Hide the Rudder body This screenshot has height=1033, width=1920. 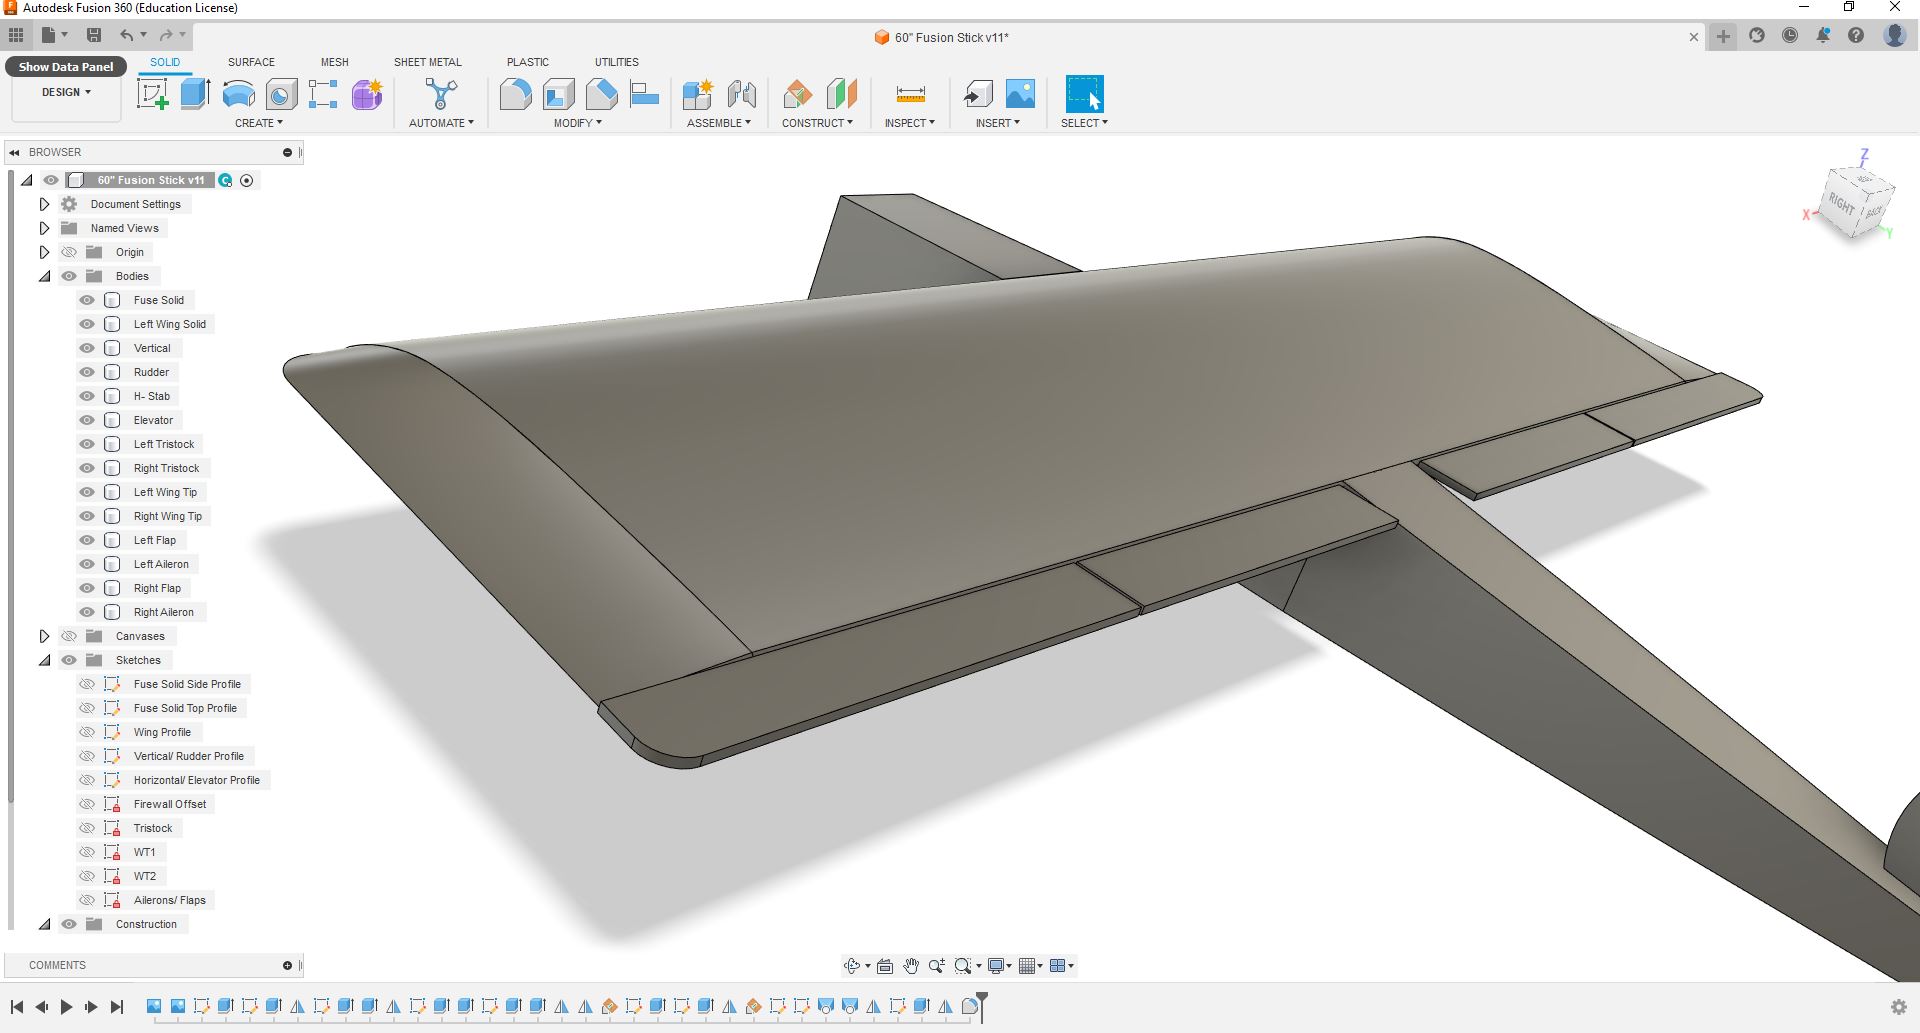point(87,372)
